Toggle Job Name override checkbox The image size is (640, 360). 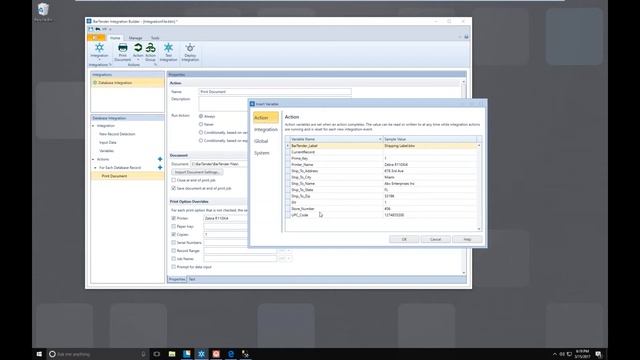click(173, 259)
